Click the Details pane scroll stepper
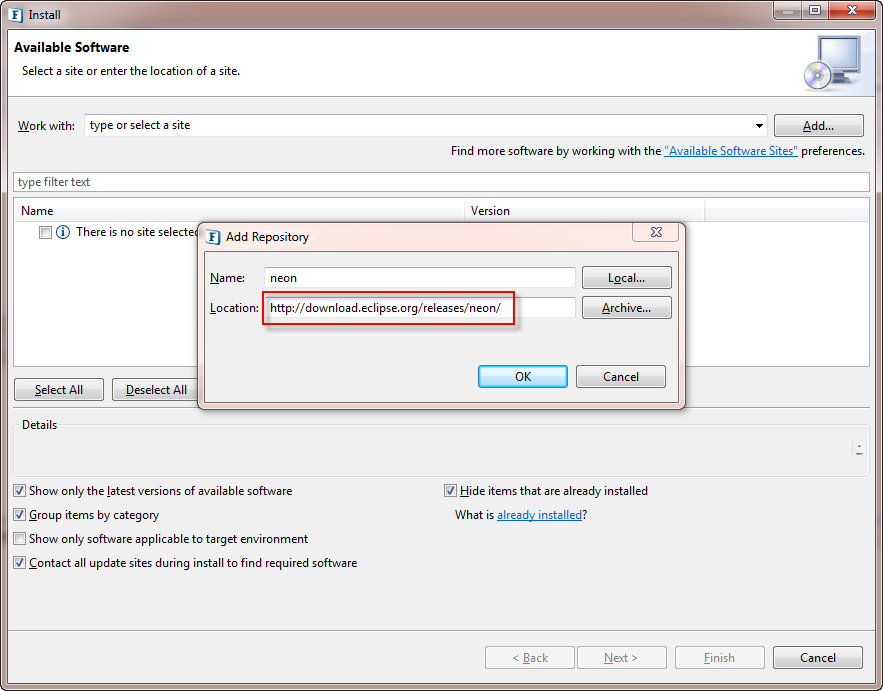Screen dimensions: 883x691 coord(859,449)
